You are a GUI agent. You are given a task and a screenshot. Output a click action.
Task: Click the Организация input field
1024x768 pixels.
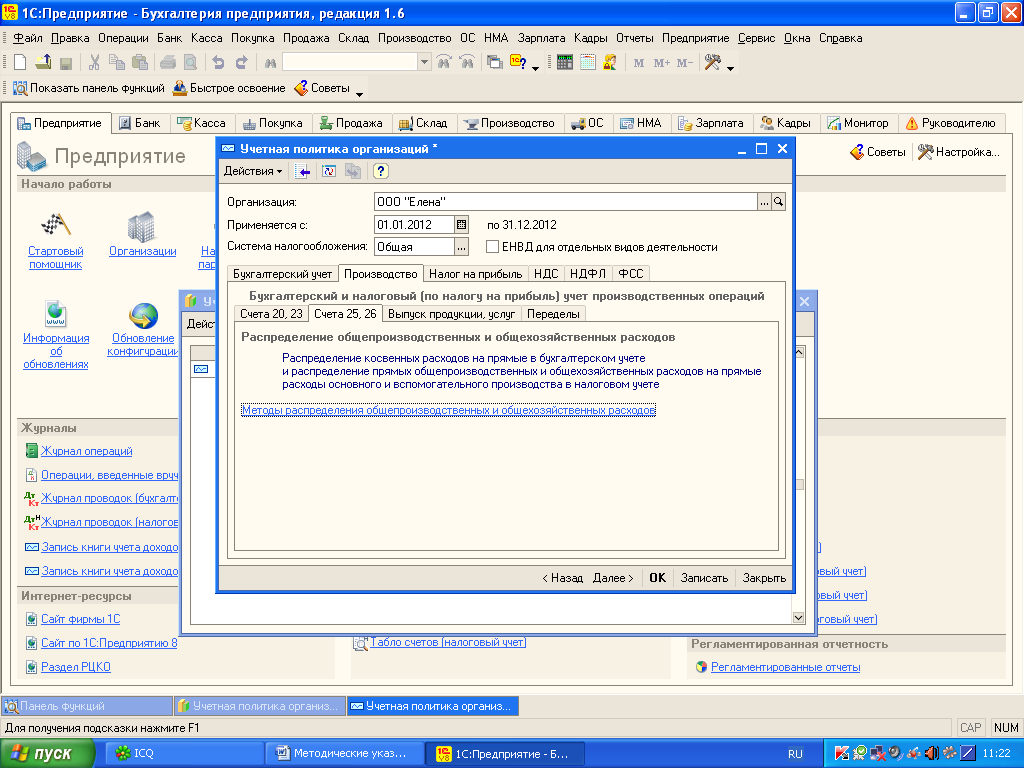[x=566, y=202]
